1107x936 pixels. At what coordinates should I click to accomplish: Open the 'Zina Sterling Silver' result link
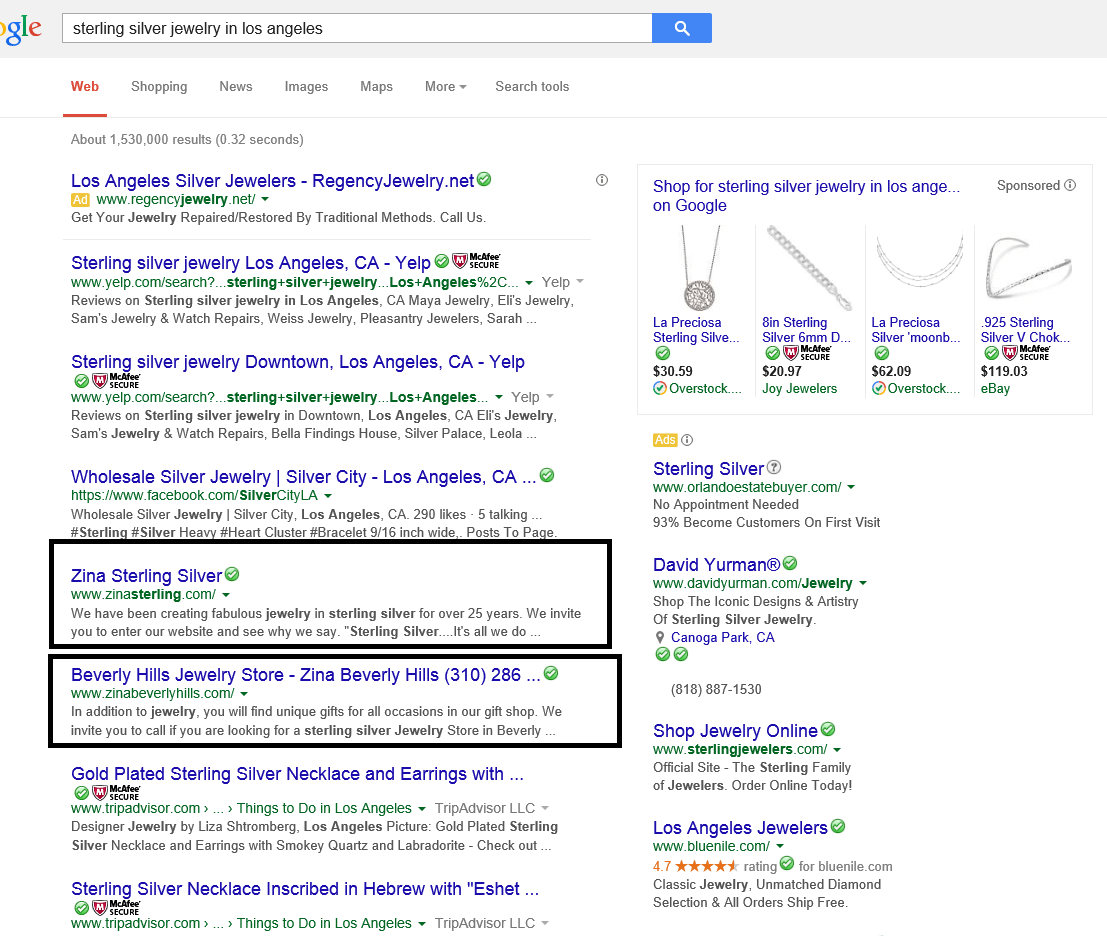click(x=147, y=576)
